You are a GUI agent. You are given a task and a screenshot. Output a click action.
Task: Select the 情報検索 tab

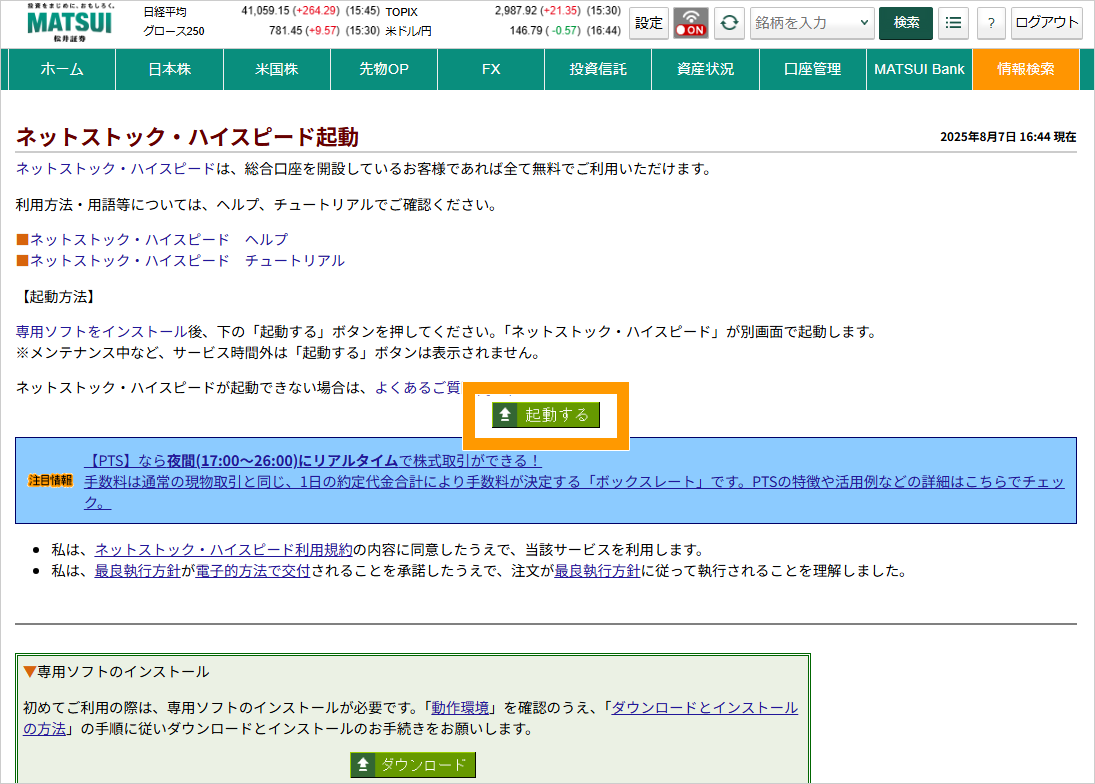(x=1025, y=69)
